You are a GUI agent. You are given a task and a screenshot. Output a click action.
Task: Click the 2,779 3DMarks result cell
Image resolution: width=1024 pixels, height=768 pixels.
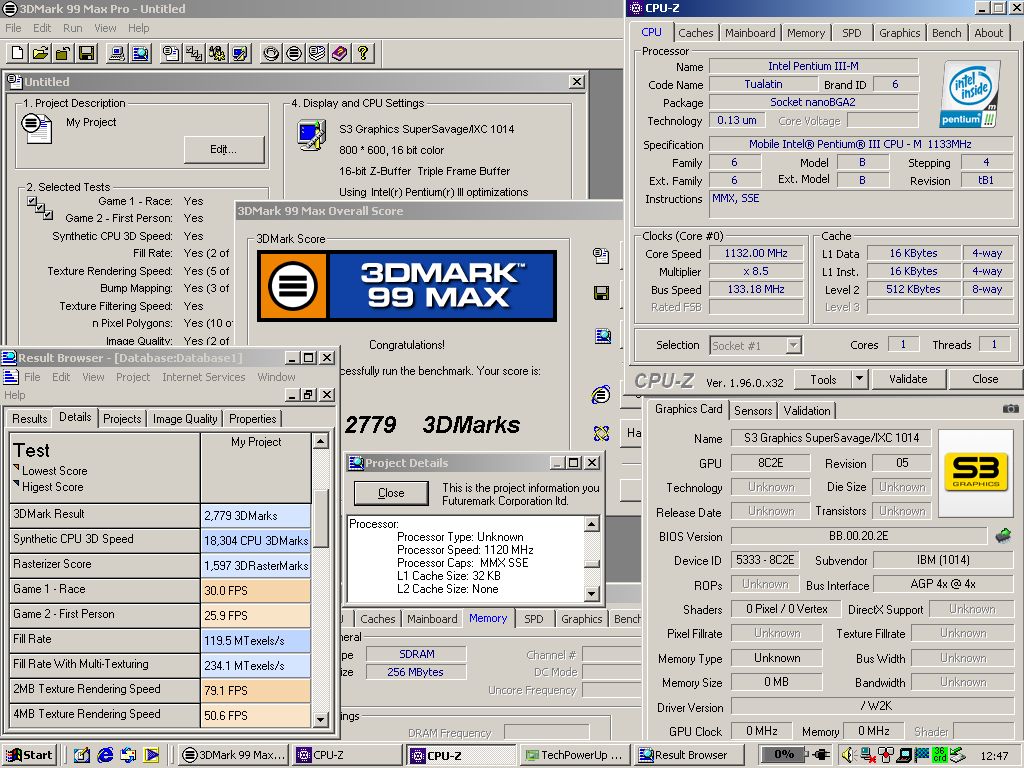(255, 515)
